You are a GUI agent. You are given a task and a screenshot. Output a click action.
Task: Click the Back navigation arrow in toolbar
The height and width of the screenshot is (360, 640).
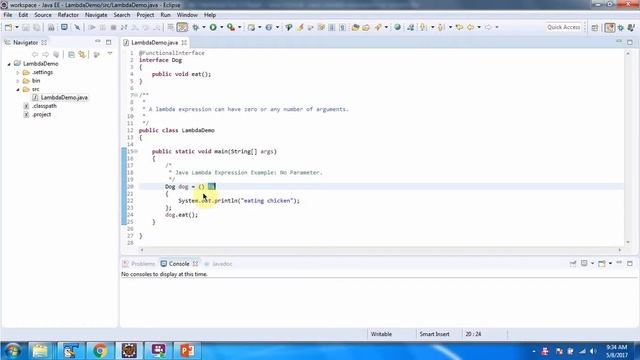(x=471, y=27)
